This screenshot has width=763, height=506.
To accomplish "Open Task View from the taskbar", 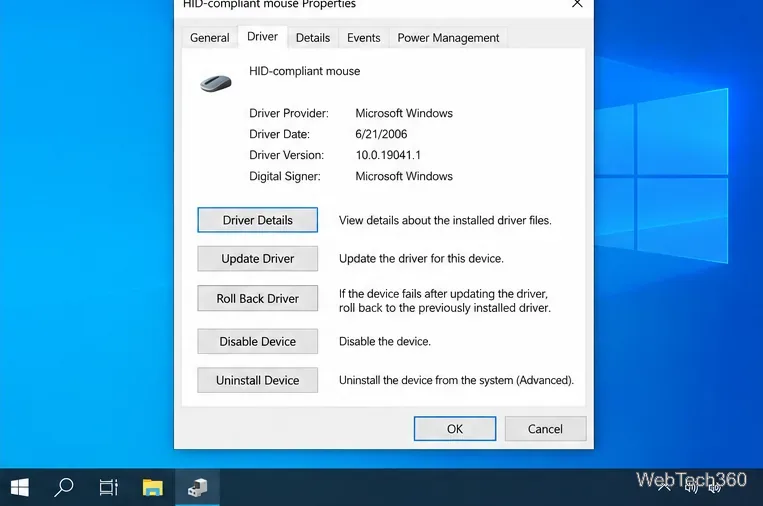I will pos(109,487).
